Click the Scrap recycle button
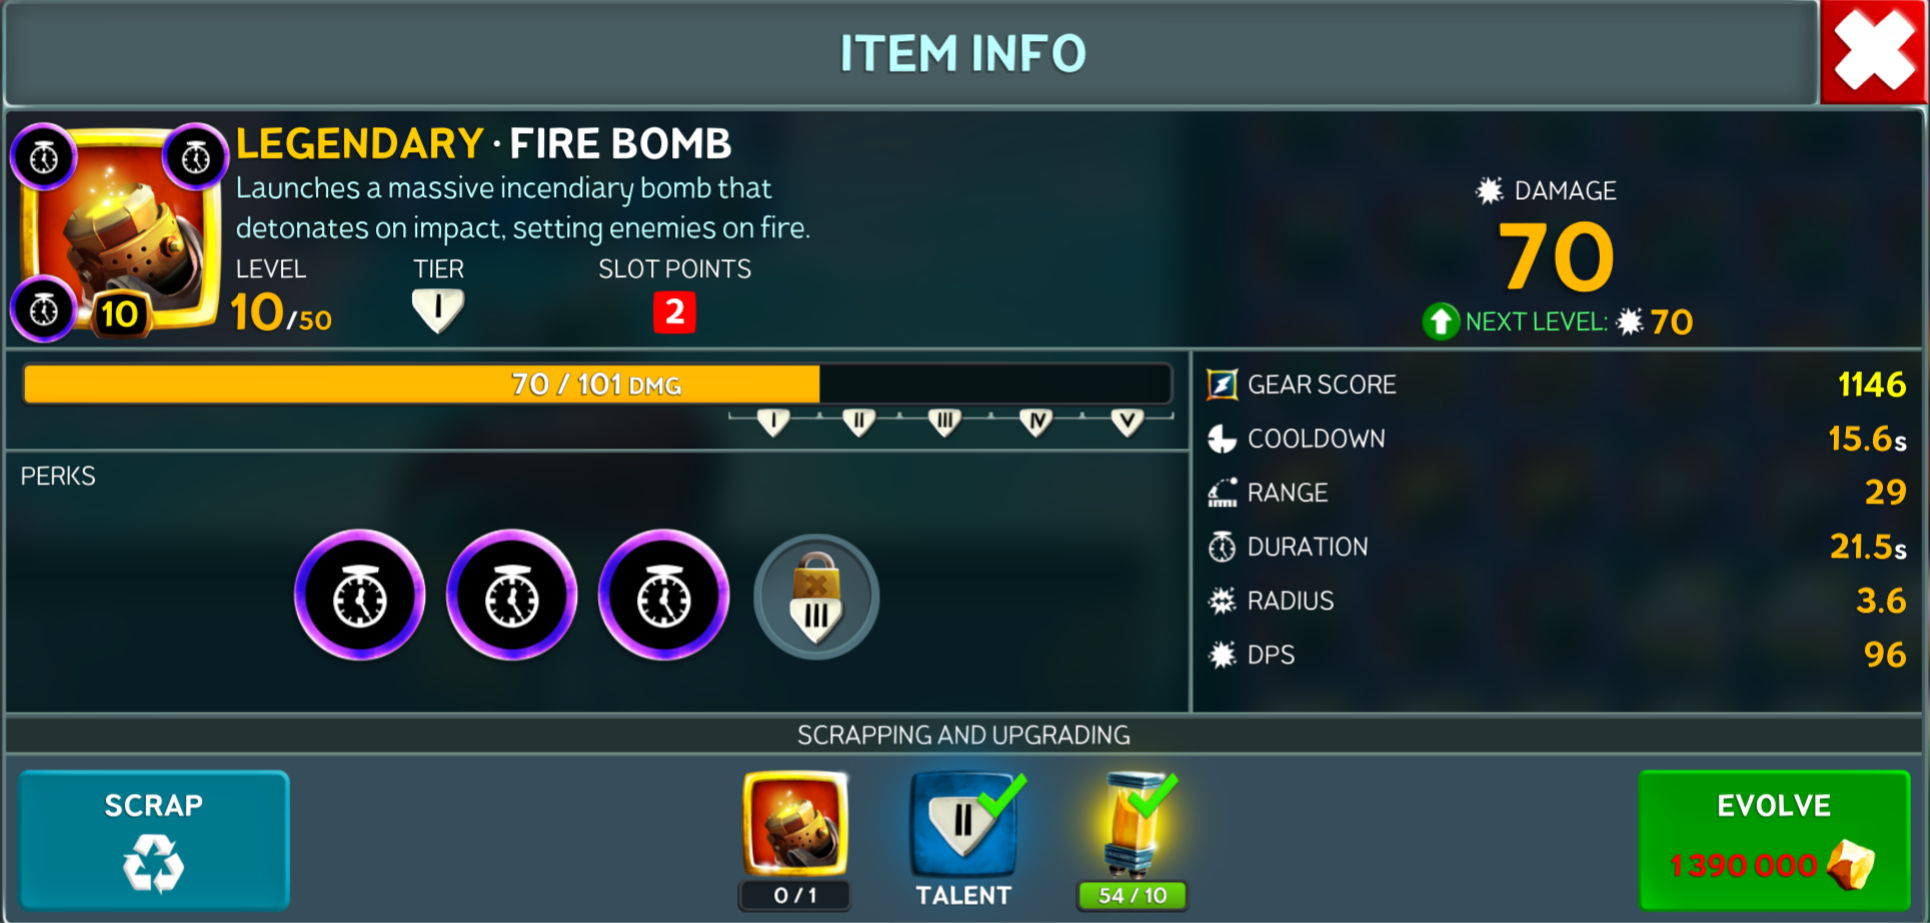Viewport: 1930px width, 923px height. click(x=154, y=839)
